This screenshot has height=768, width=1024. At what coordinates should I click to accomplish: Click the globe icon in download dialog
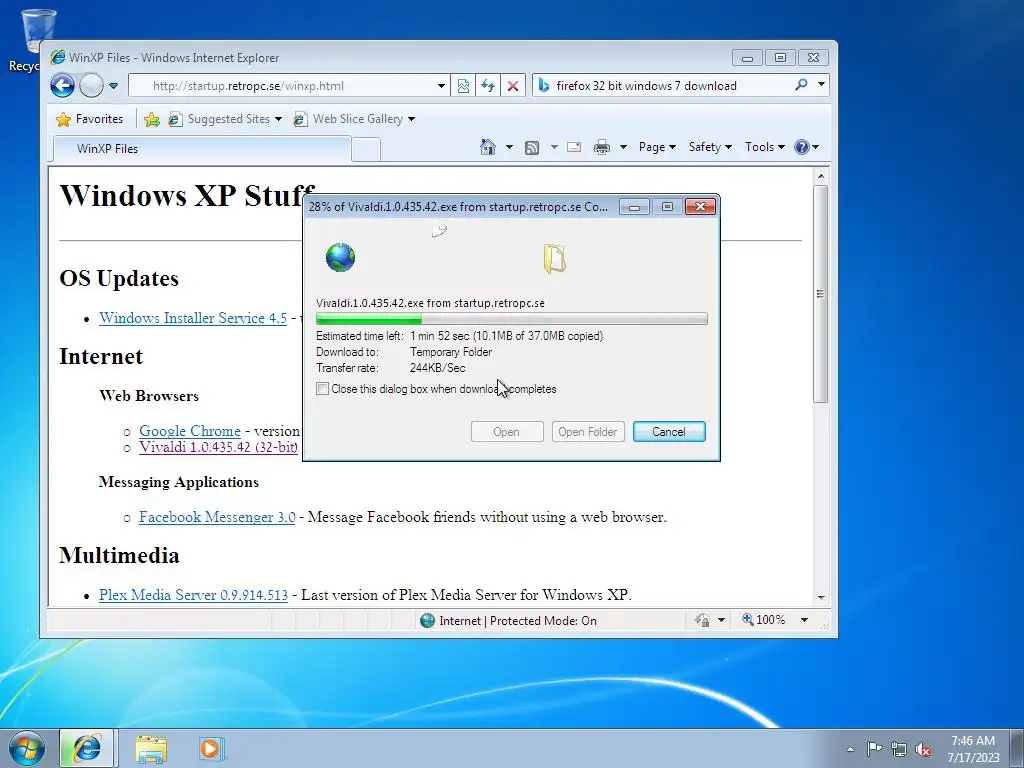(x=340, y=257)
